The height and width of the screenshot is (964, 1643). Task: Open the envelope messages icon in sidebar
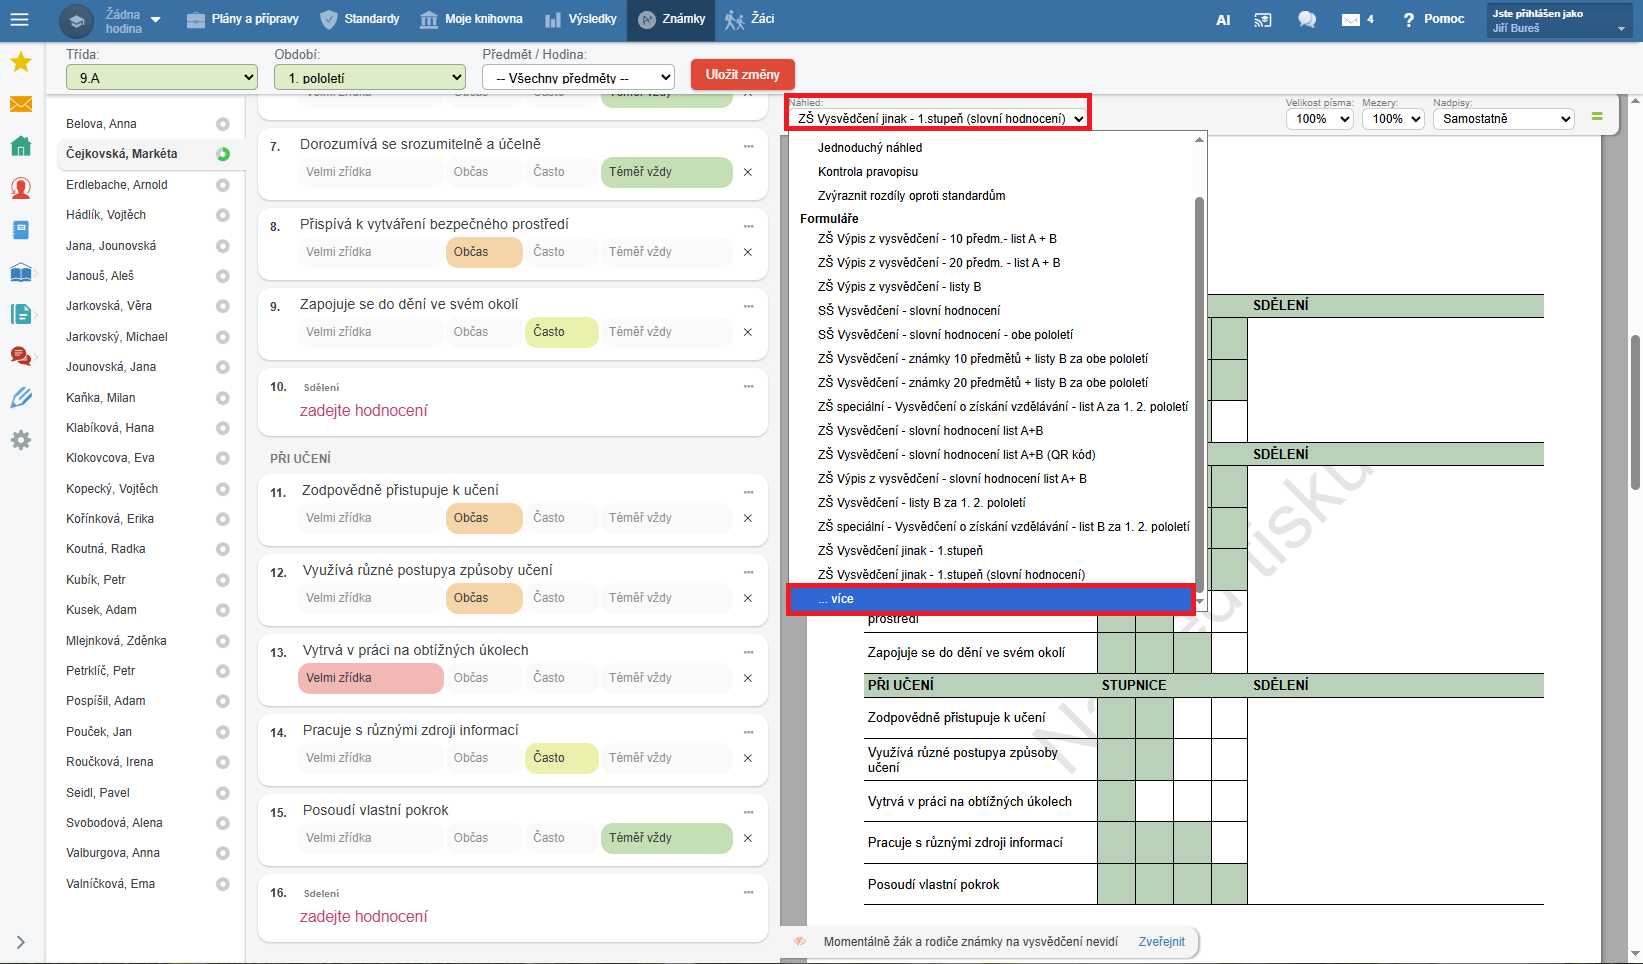point(20,104)
